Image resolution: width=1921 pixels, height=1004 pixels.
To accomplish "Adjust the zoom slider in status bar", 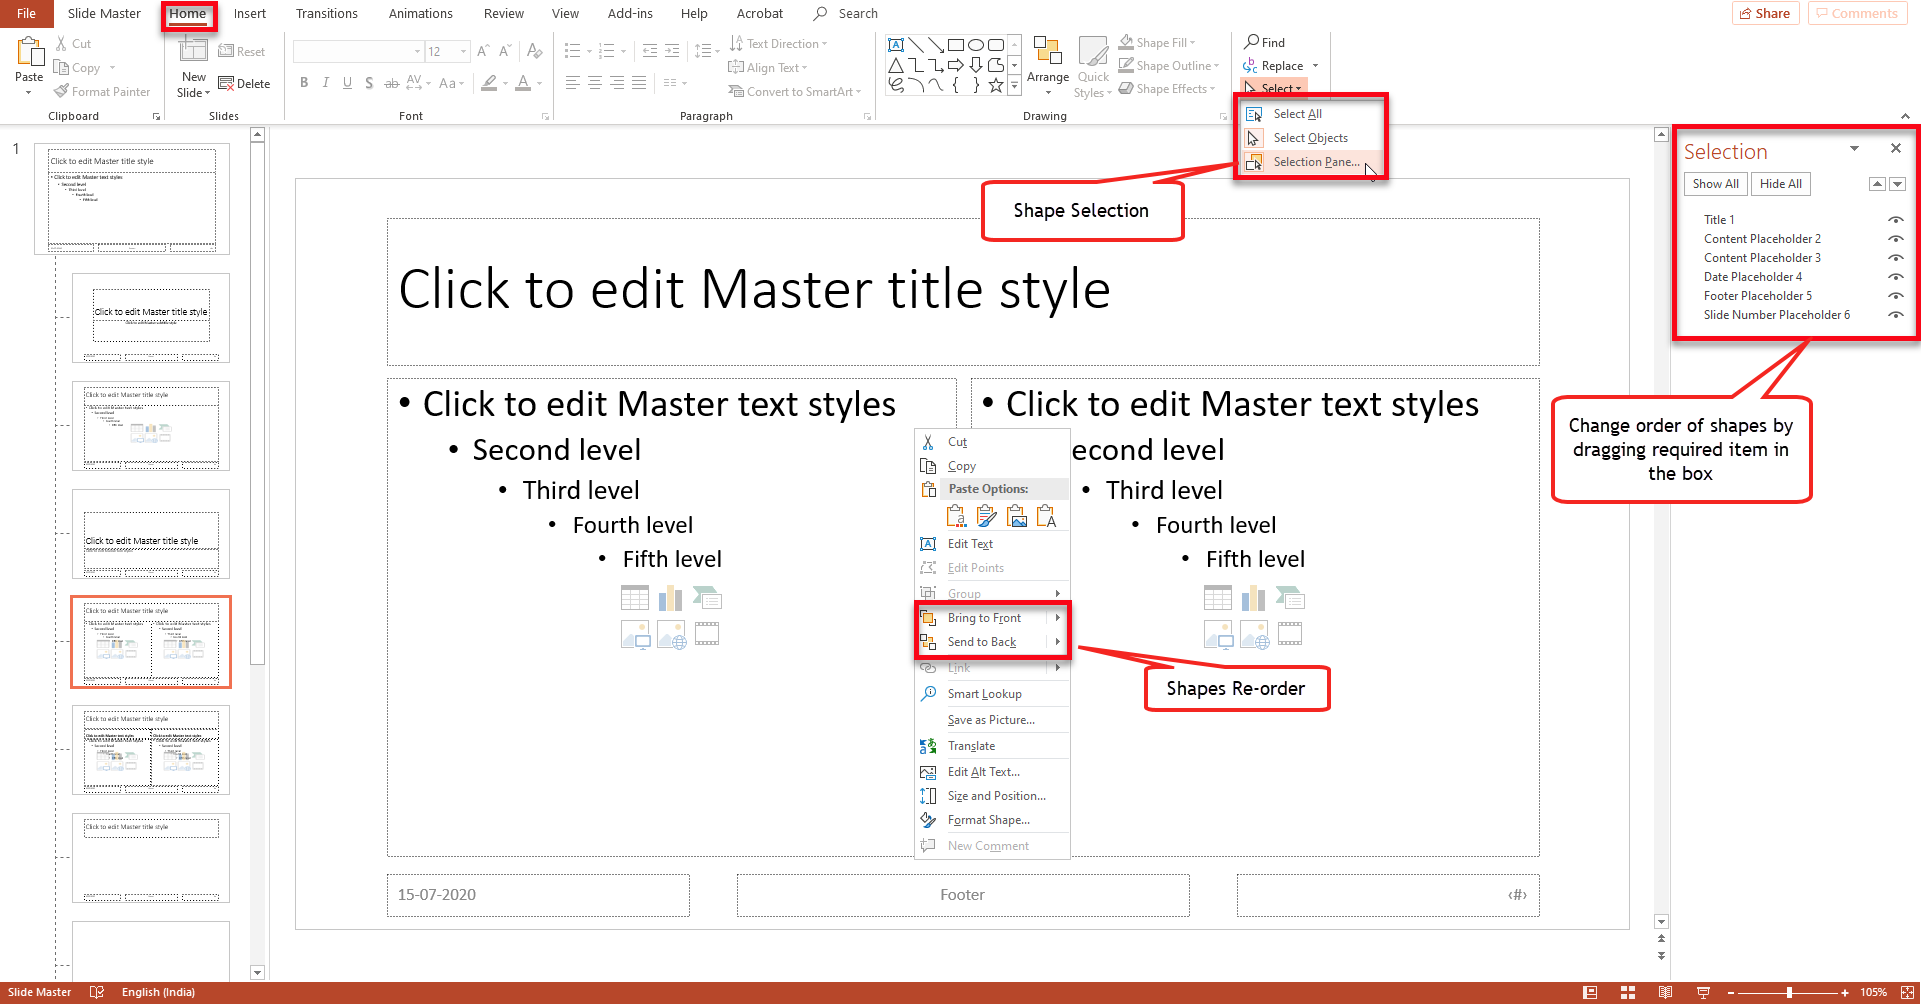I will tap(1789, 993).
